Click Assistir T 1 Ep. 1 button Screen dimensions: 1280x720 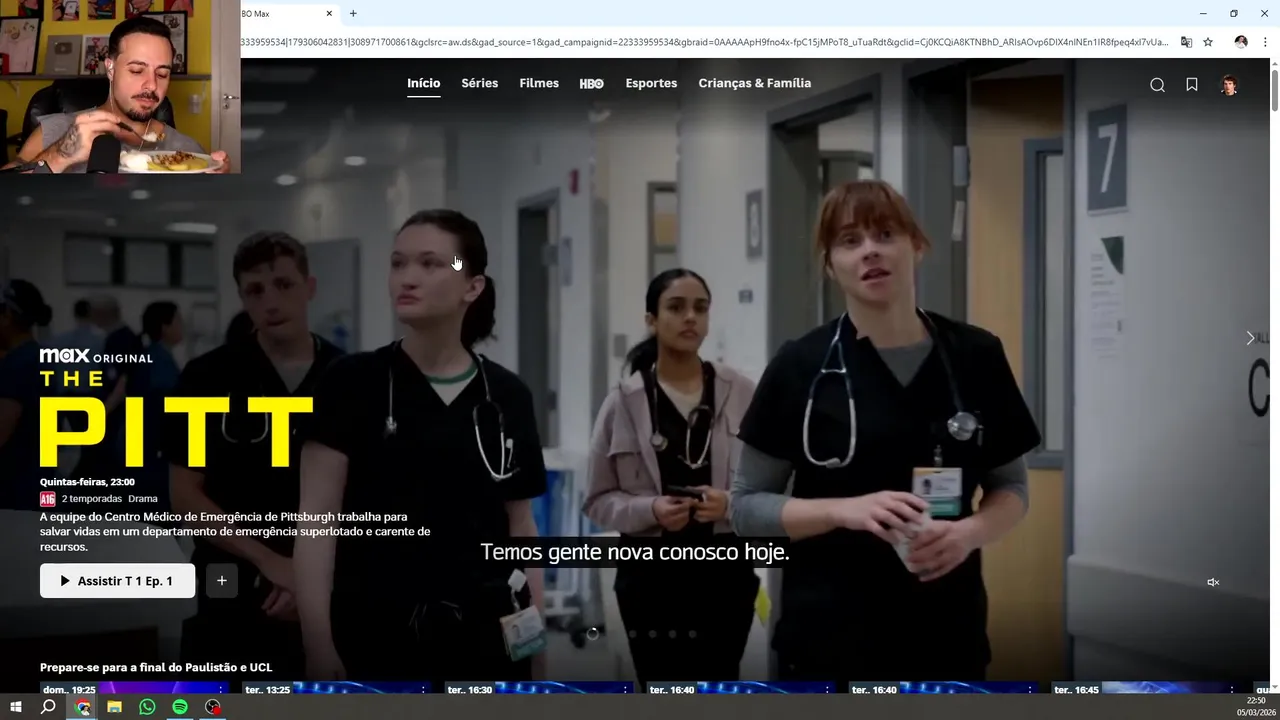118,581
